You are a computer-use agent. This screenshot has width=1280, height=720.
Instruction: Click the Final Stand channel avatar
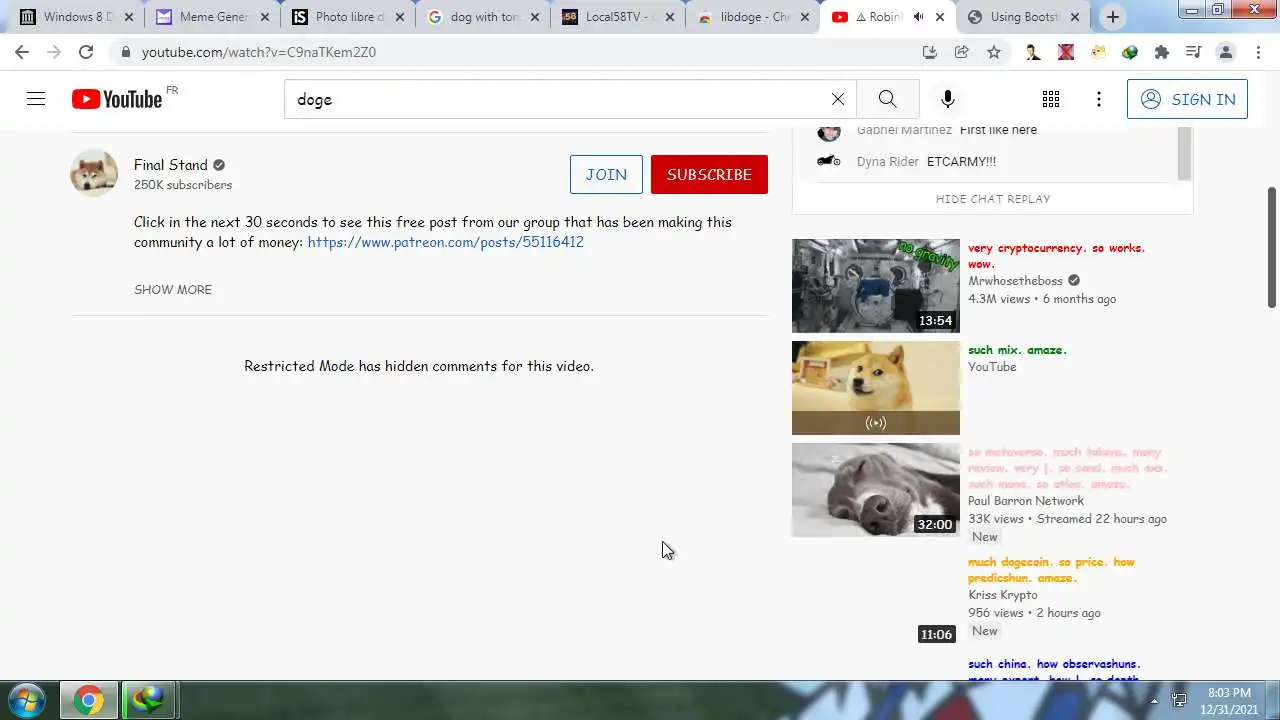click(x=94, y=173)
